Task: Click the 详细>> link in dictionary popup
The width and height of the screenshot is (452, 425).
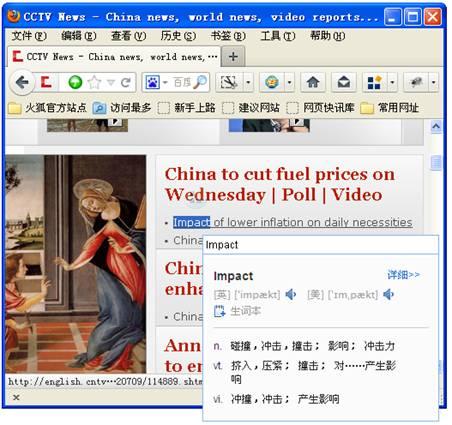Action: (x=403, y=275)
